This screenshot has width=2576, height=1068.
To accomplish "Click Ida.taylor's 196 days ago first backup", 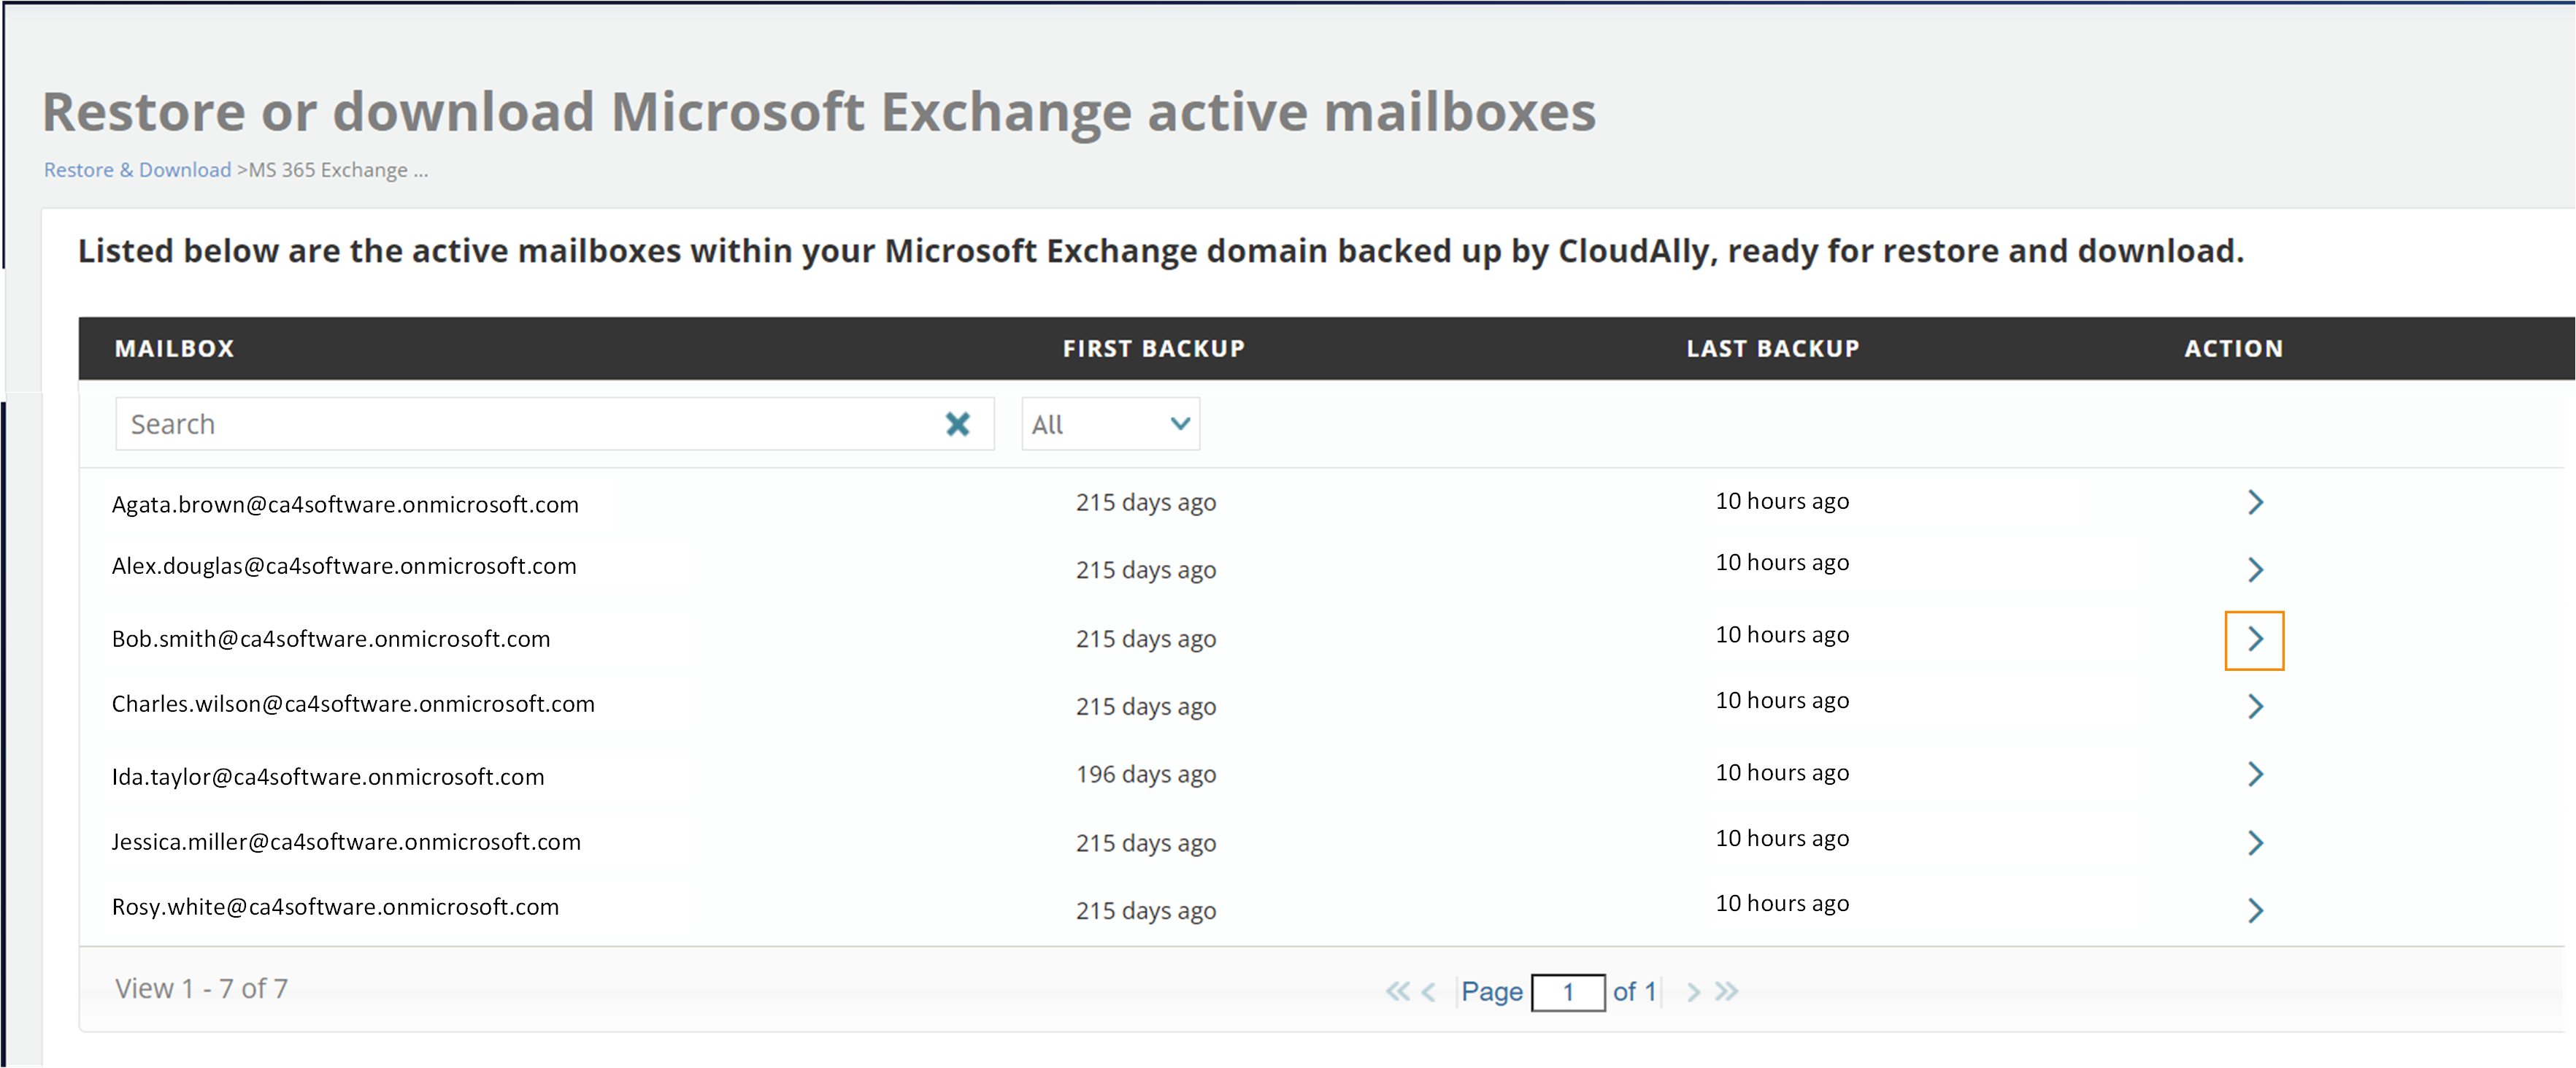I will tap(1146, 775).
